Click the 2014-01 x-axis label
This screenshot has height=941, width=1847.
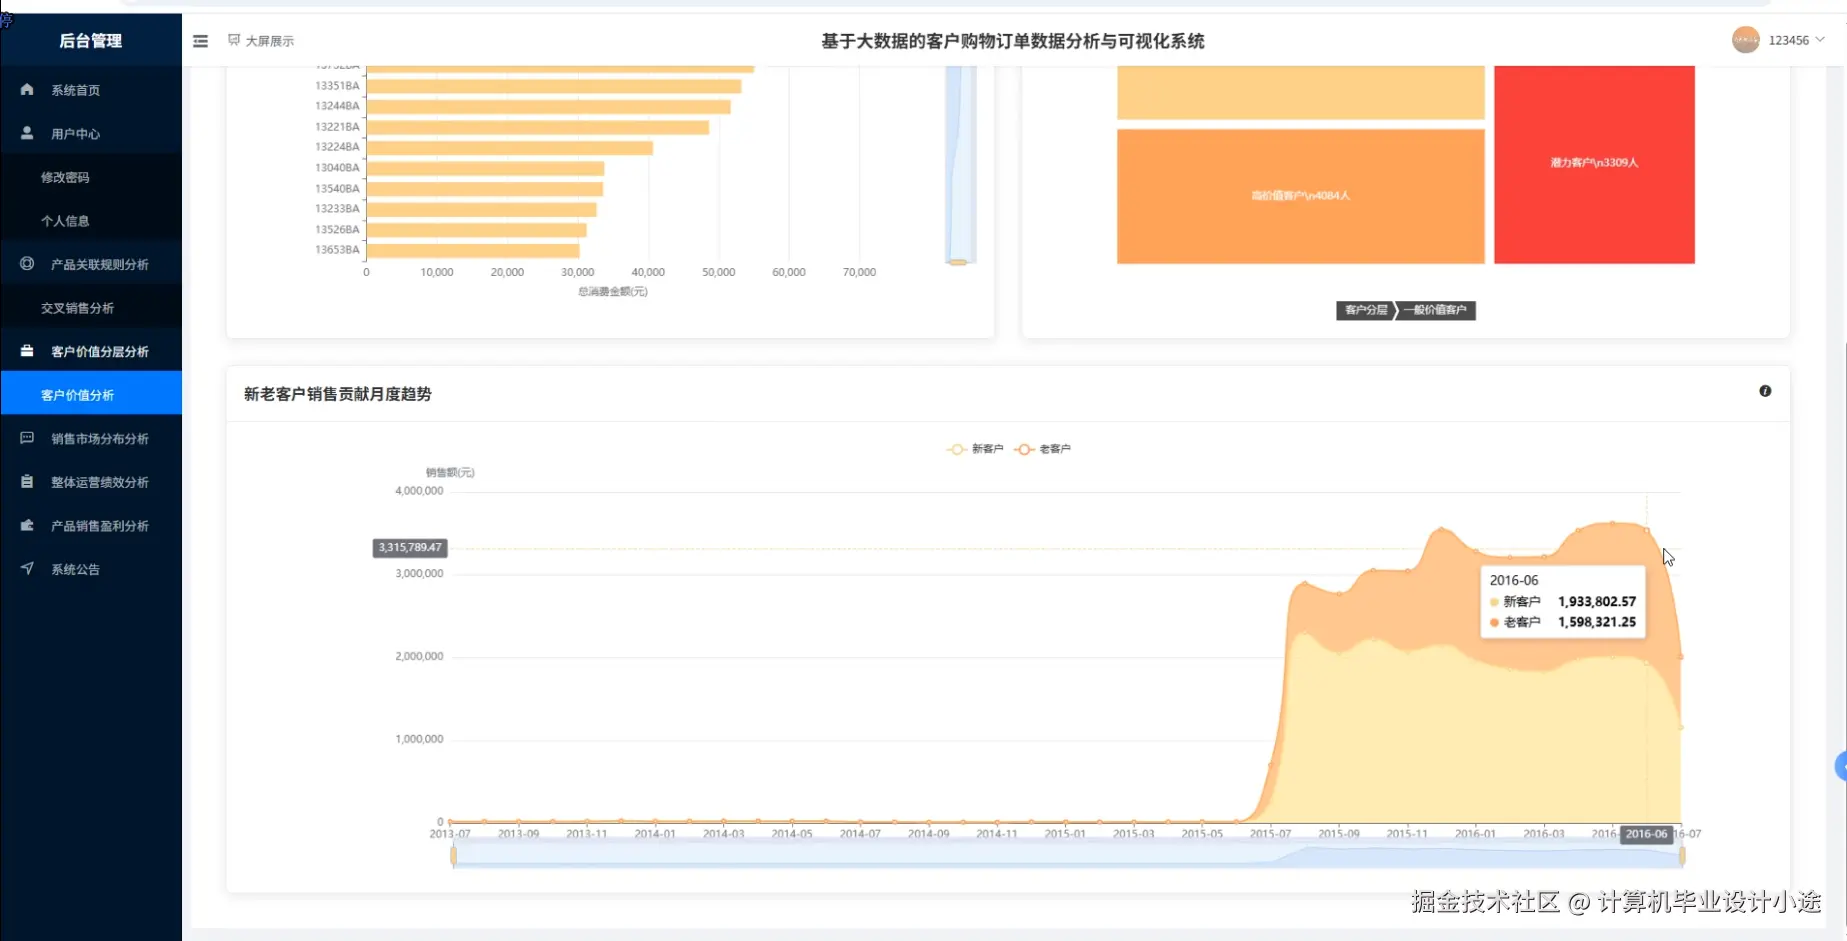point(655,834)
